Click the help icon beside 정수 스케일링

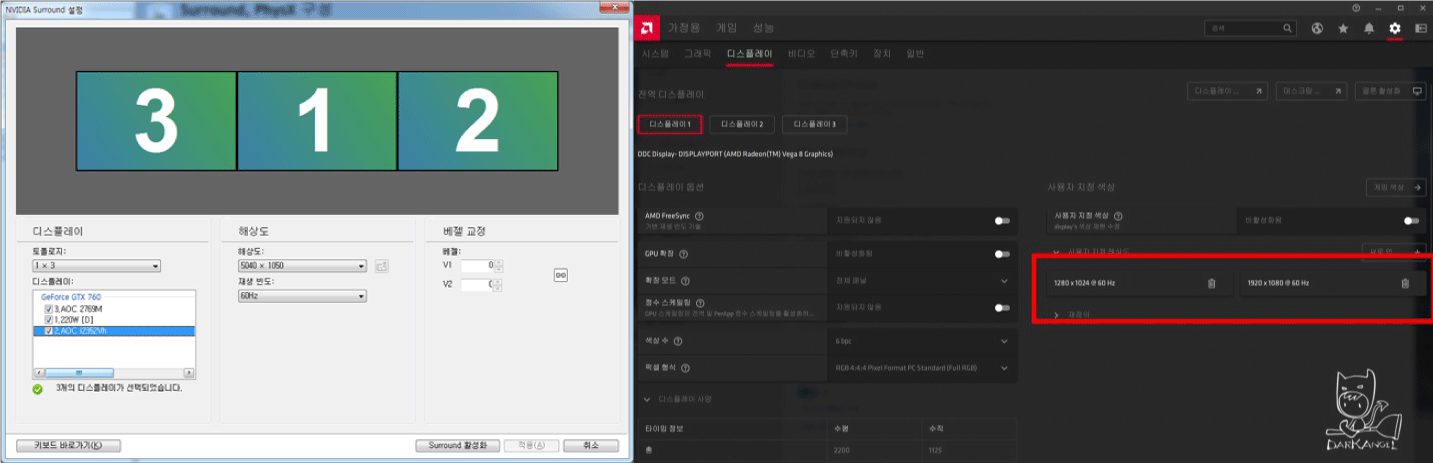[700, 302]
